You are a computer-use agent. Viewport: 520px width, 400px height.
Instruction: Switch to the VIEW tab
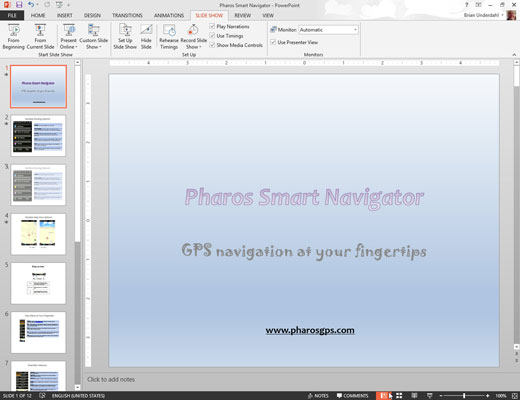pos(268,16)
